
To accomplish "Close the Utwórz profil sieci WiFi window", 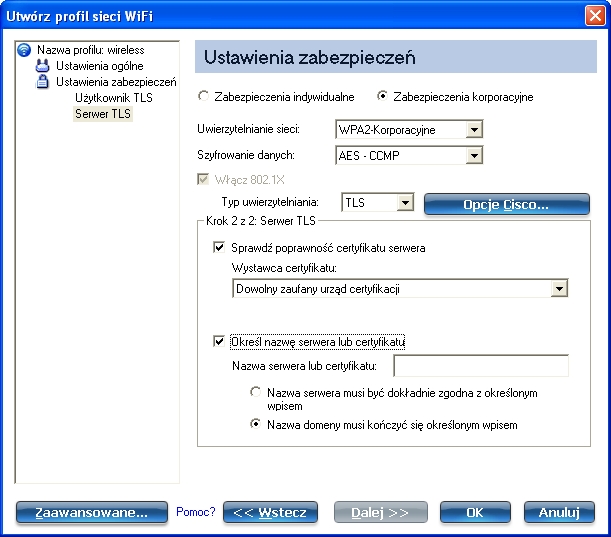I will point(595,16).
